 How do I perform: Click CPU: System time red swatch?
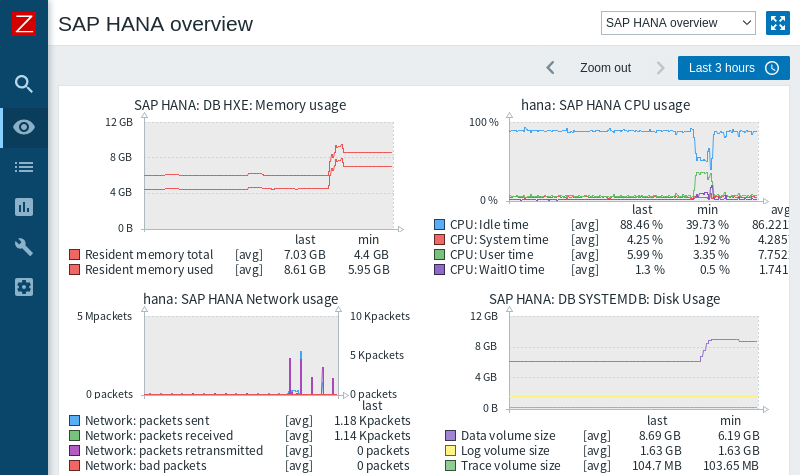pos(439,239)
